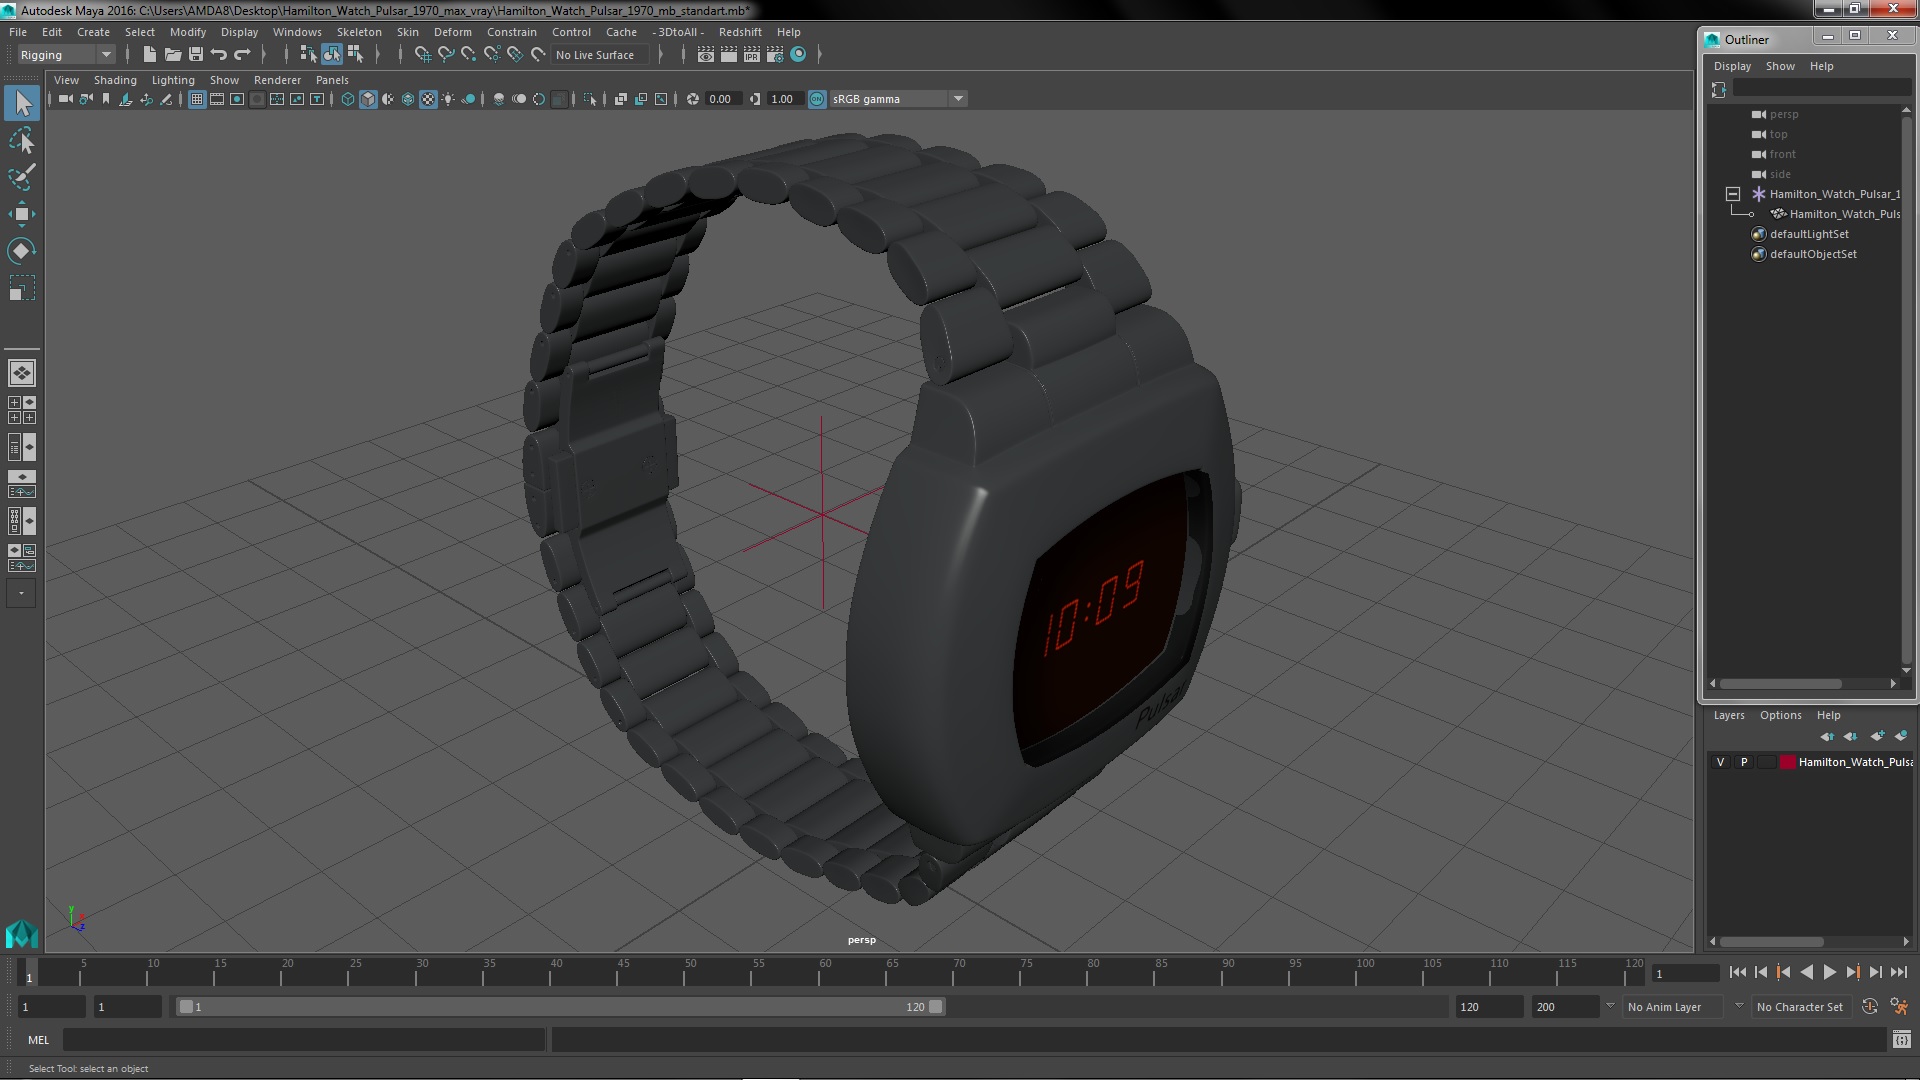Open the No Anim Layer dropdown

click(1674, 1007)
